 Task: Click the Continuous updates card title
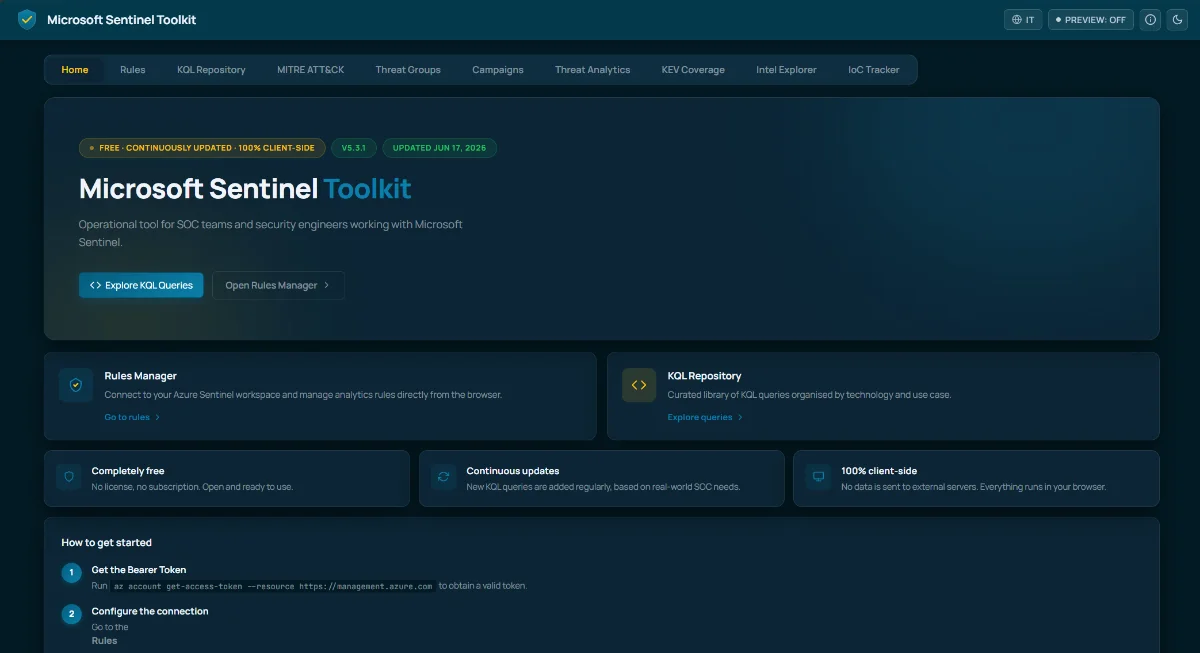coord(513,471)
